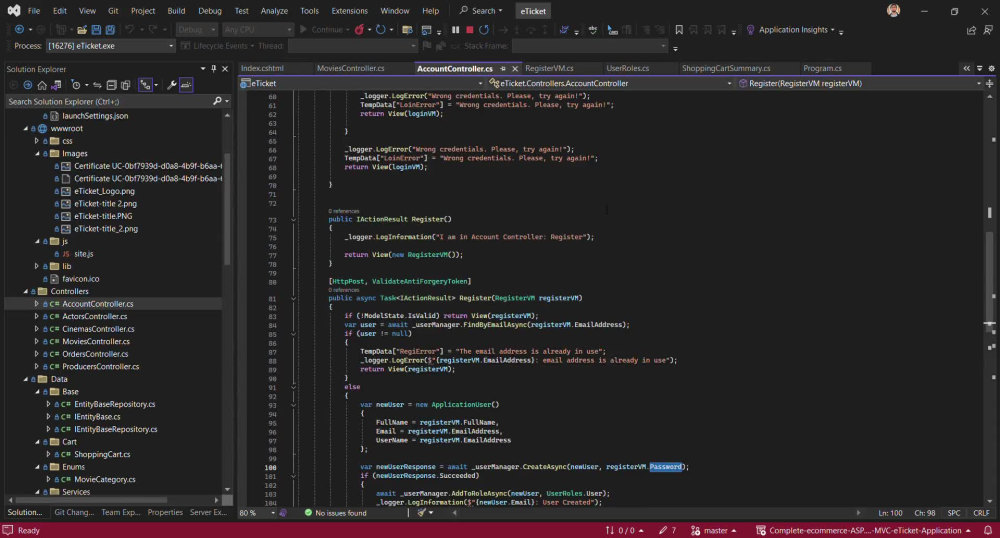Click the repository name in status bar
This screenshot has height=538, width=1000.
pyautogui.click(x=863, y=530)
